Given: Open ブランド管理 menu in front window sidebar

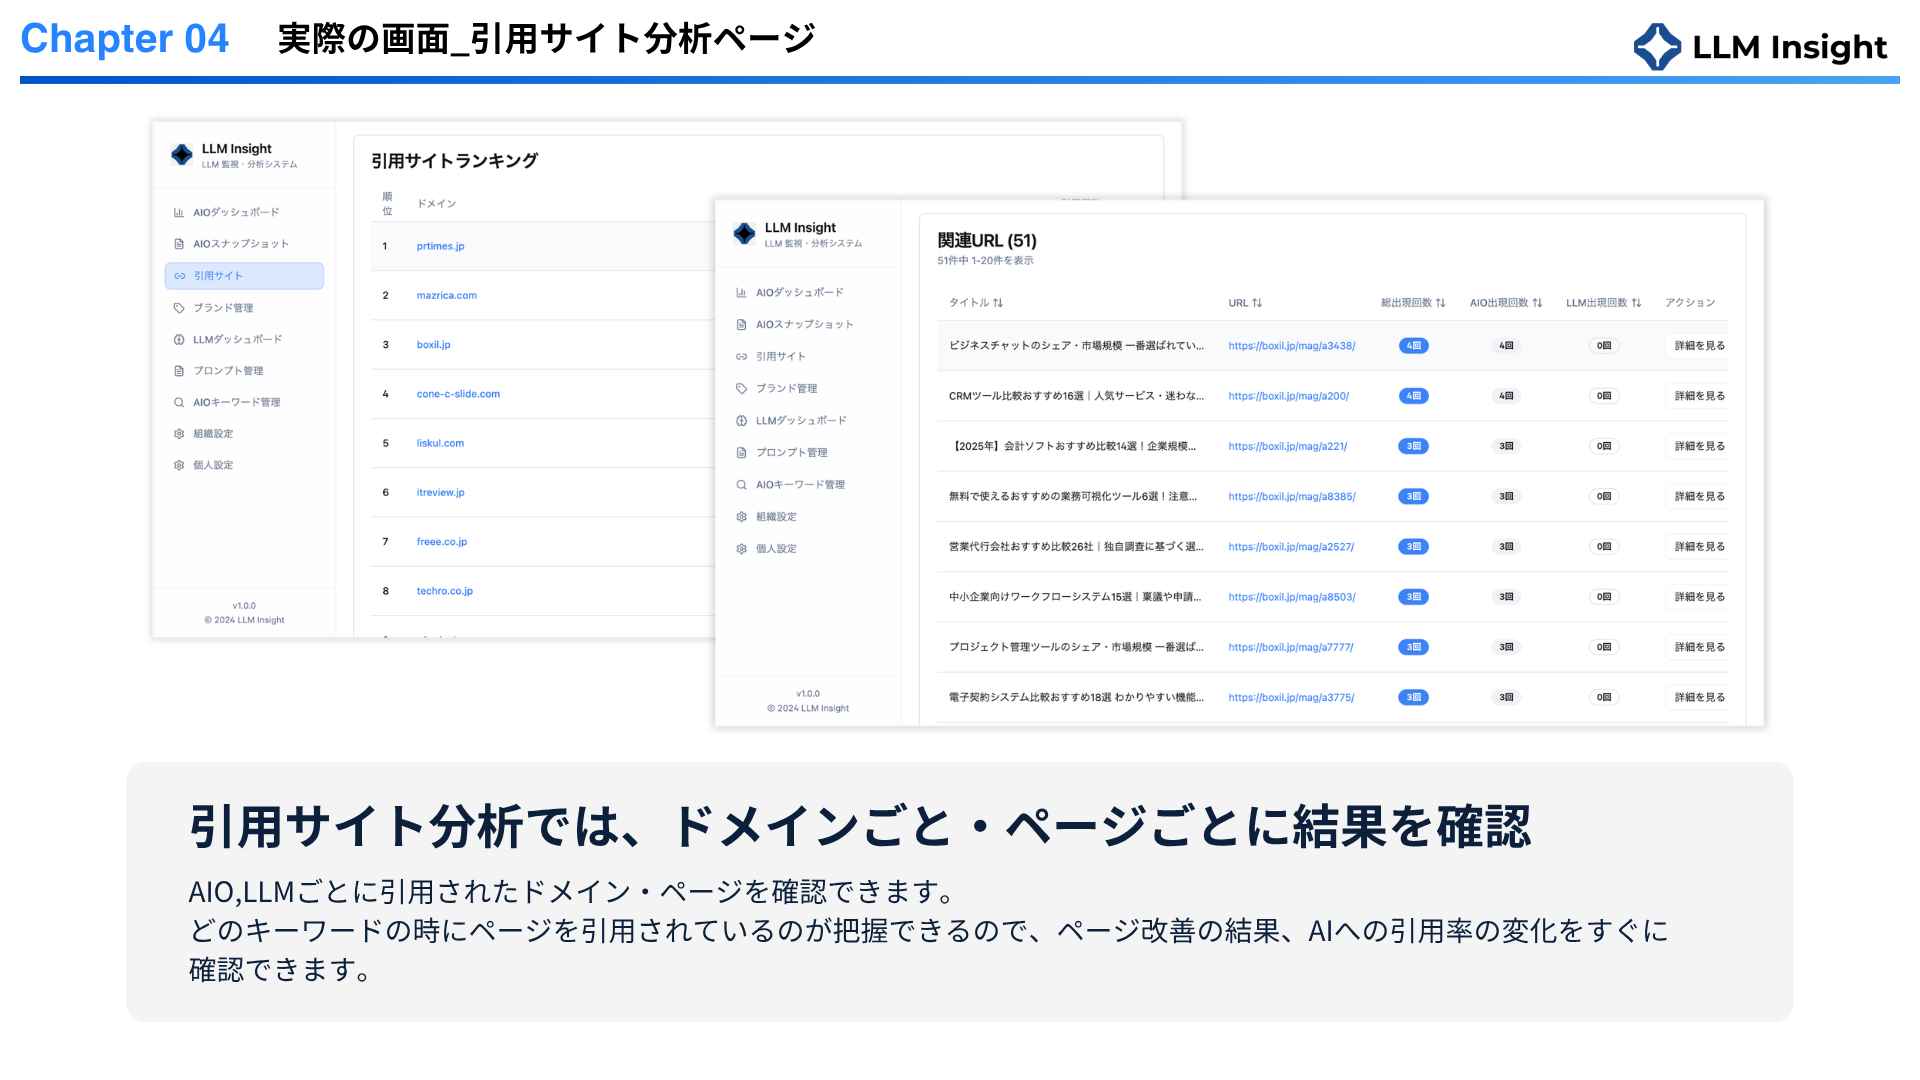Looking at the screenshot, I should click(x=787, y=389).
